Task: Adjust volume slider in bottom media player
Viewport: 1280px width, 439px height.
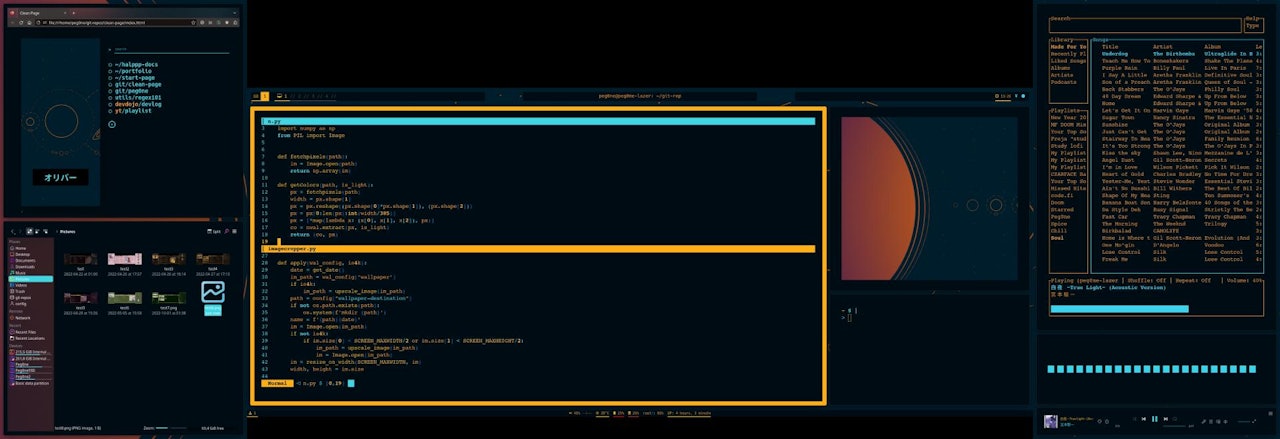Action: 1244,422
